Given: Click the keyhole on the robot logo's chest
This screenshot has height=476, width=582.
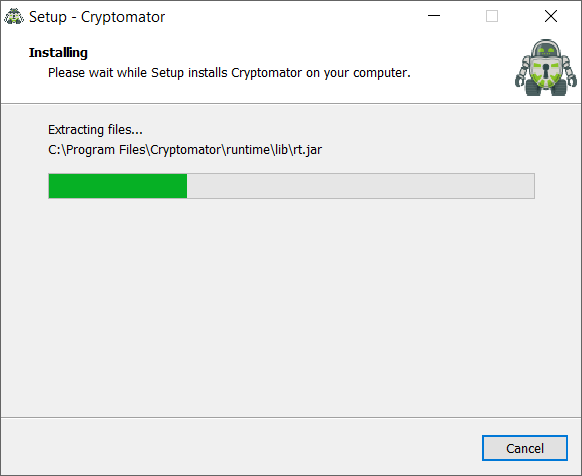Looking at the screenshot, I should pos(546,71).
